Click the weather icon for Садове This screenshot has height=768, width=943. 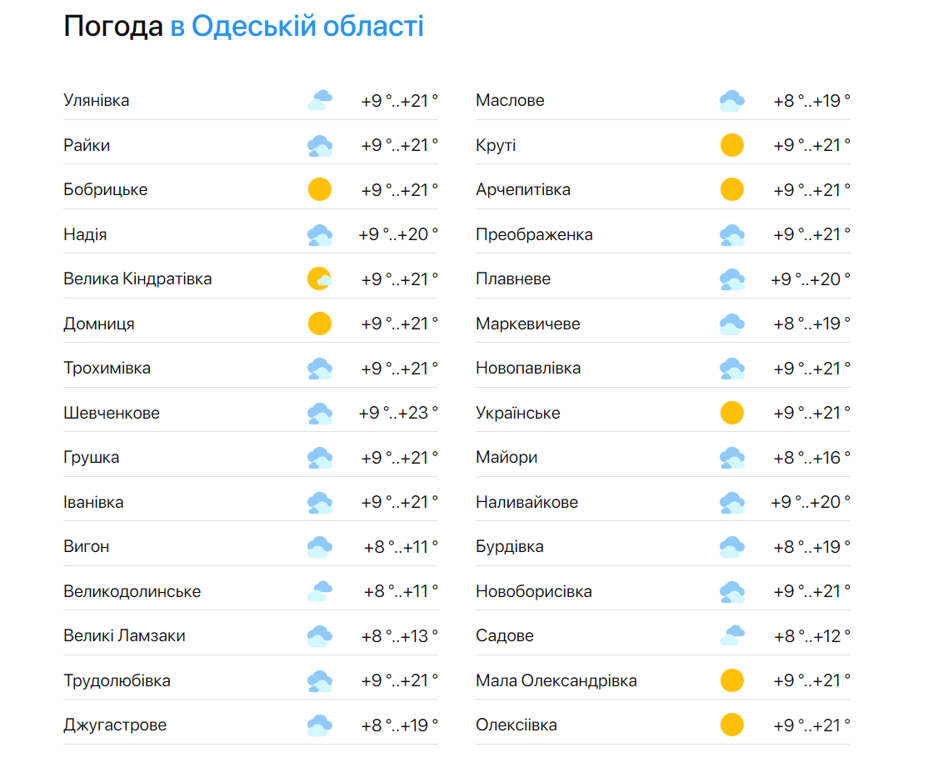732,636
